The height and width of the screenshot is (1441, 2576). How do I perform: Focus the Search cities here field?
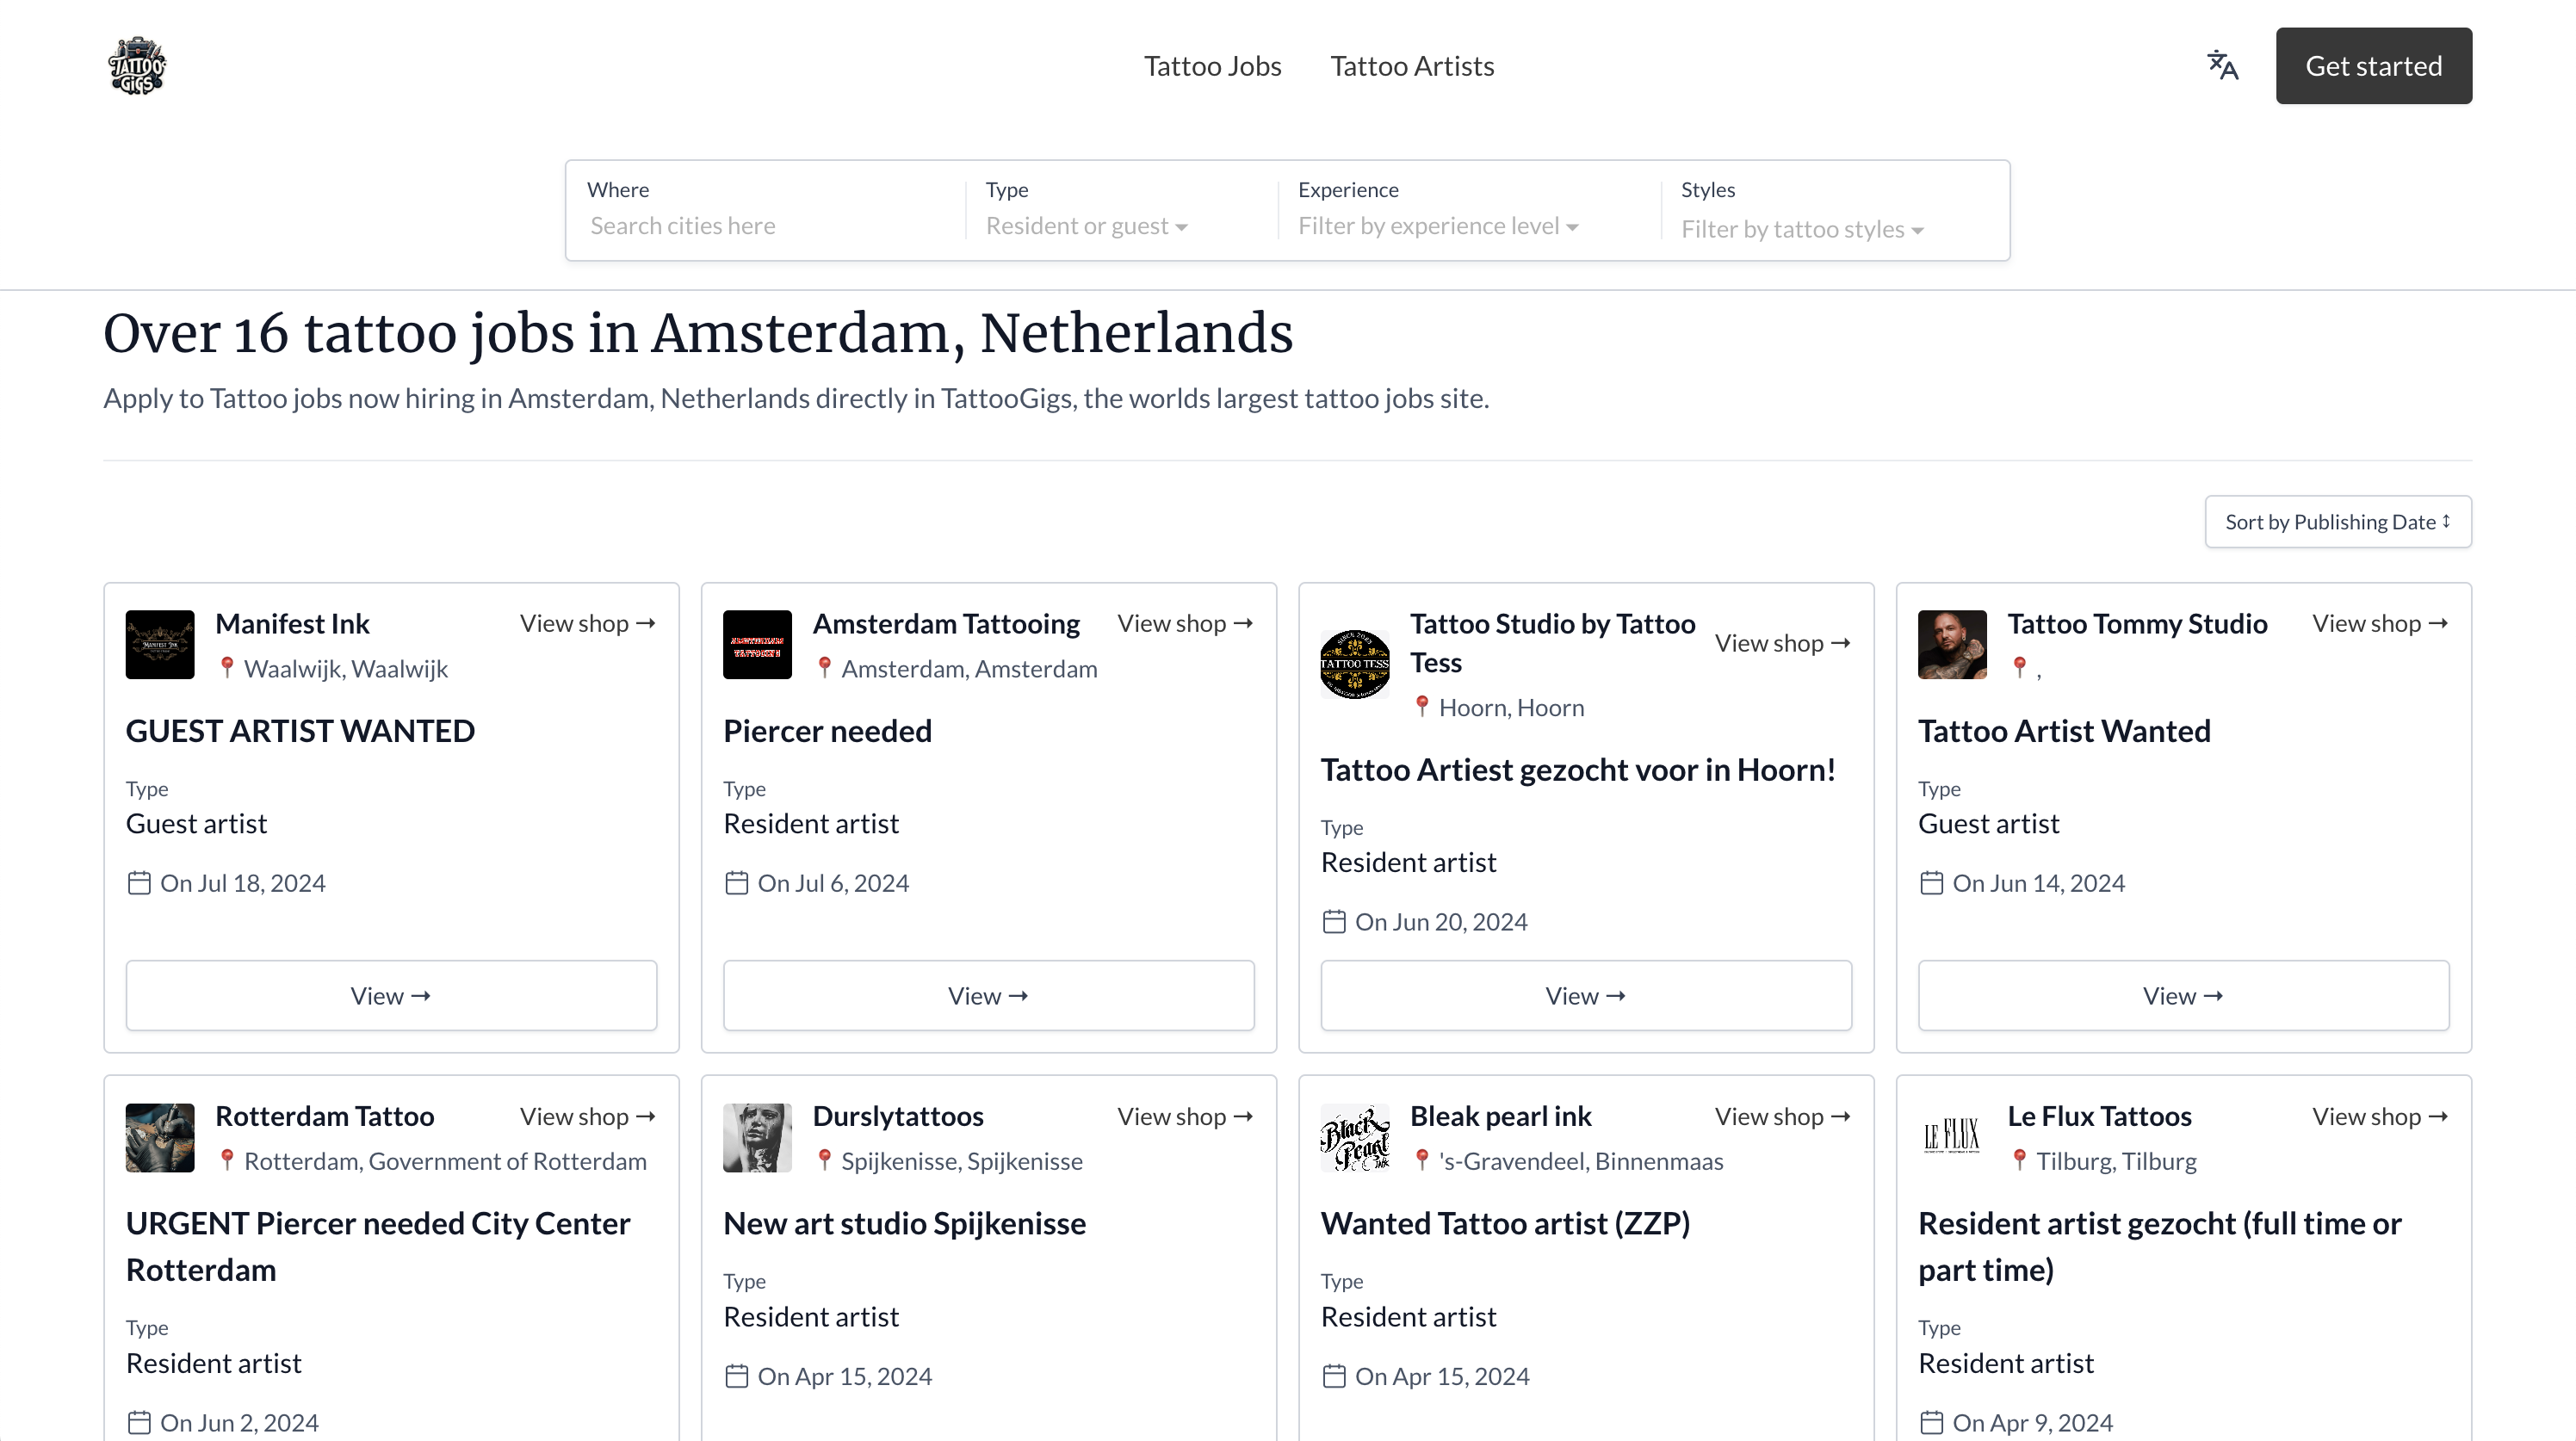[x=768, y=226]
